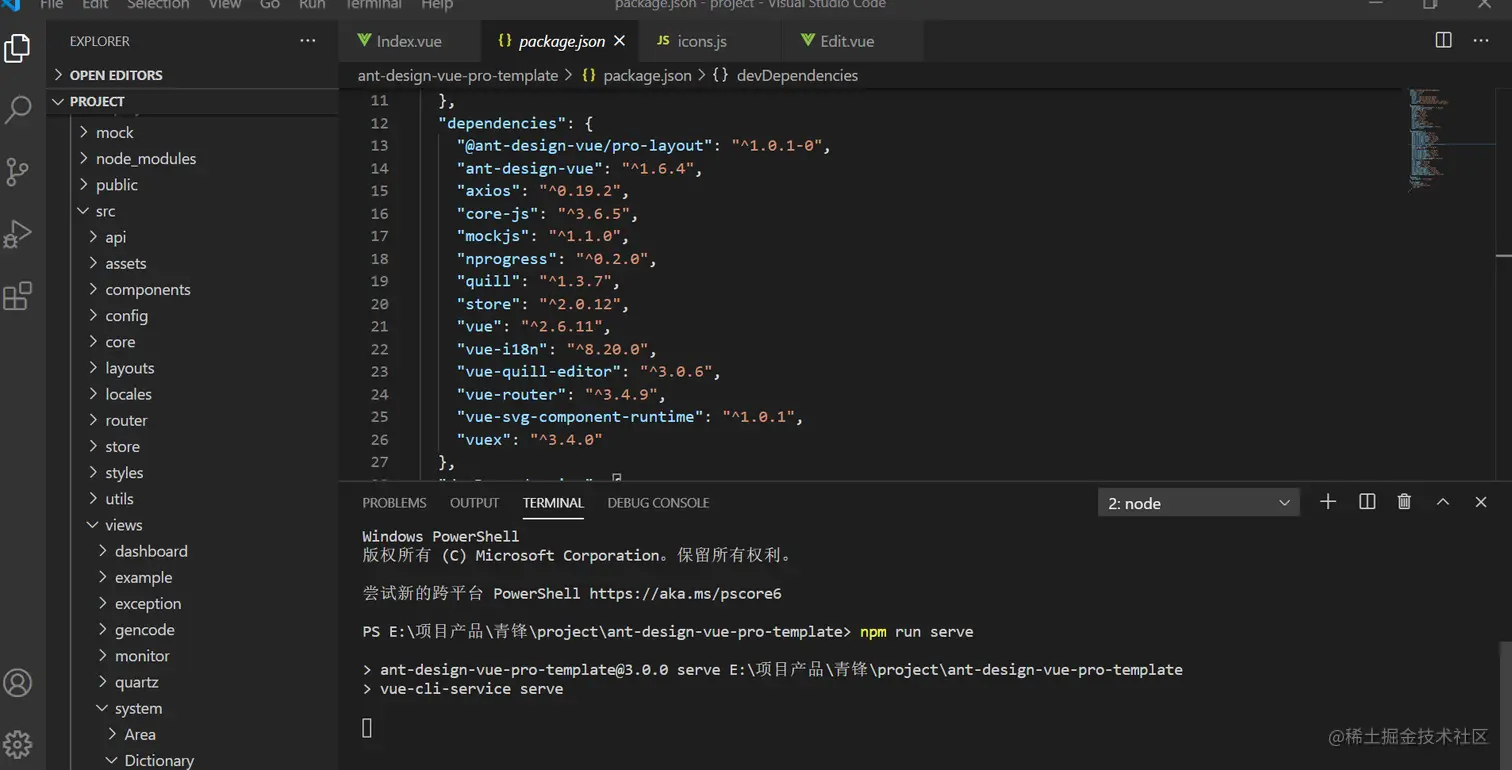Split the terminal pane
Image resolution: width=1512 pixels, height=770 pixels.
tap(1367, 502)
